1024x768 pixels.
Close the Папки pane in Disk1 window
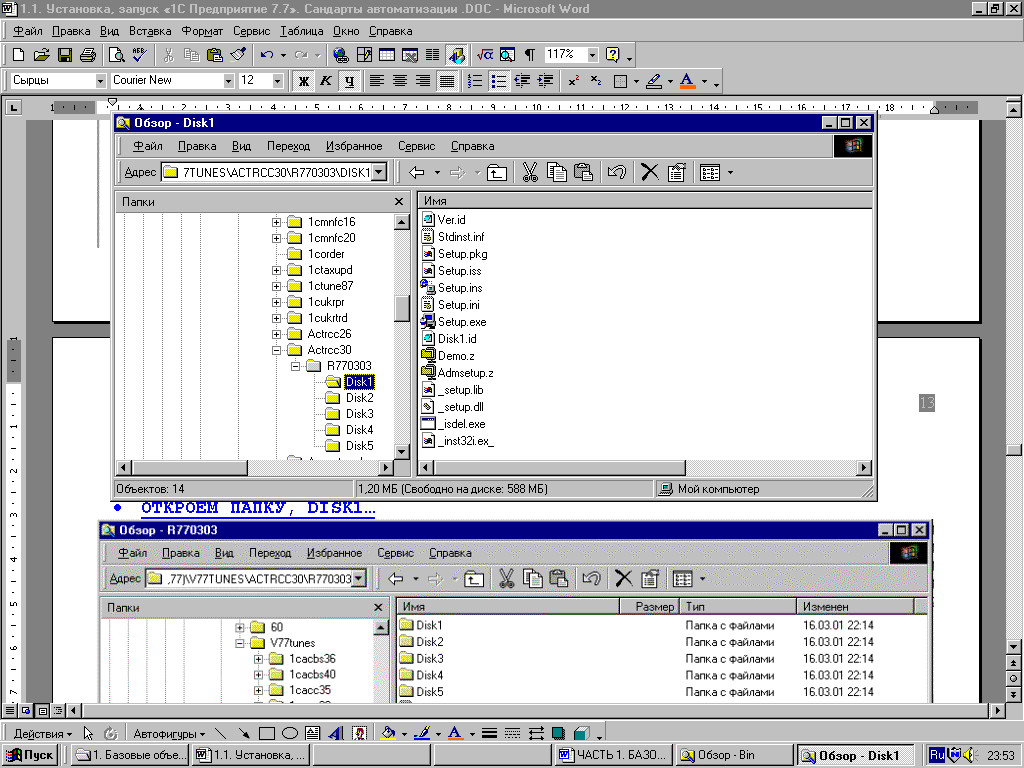(399, 202)
